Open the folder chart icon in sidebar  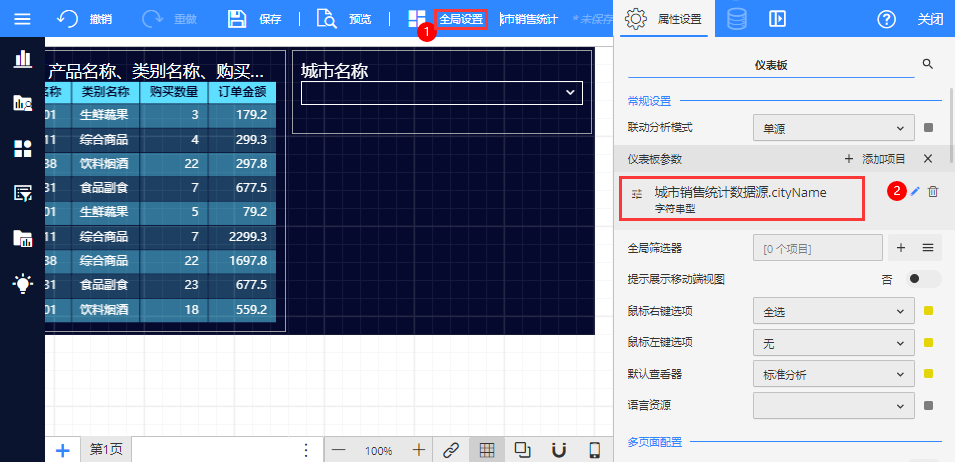[23, 239]
